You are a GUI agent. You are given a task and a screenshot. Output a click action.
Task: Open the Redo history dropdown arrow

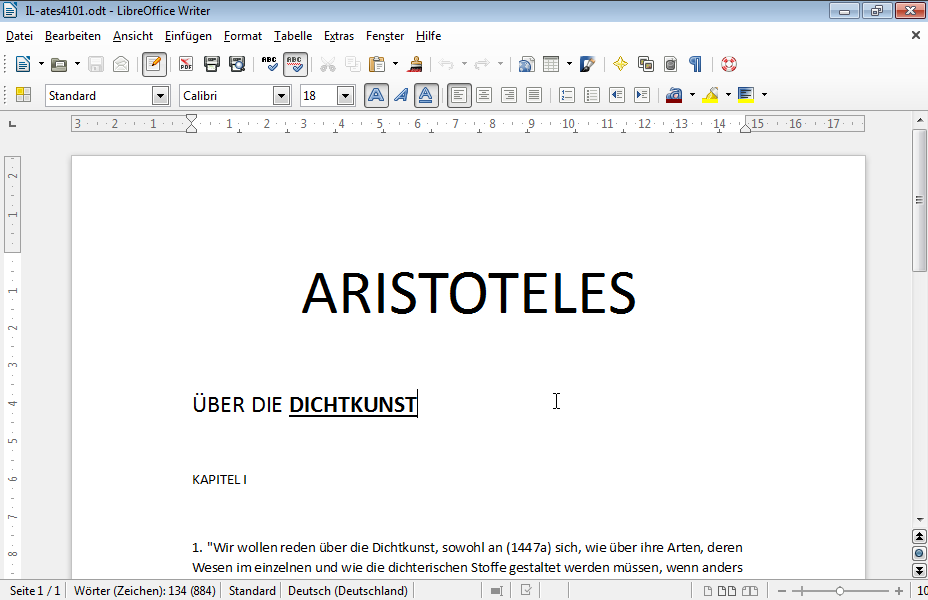[x=500, y=64]
